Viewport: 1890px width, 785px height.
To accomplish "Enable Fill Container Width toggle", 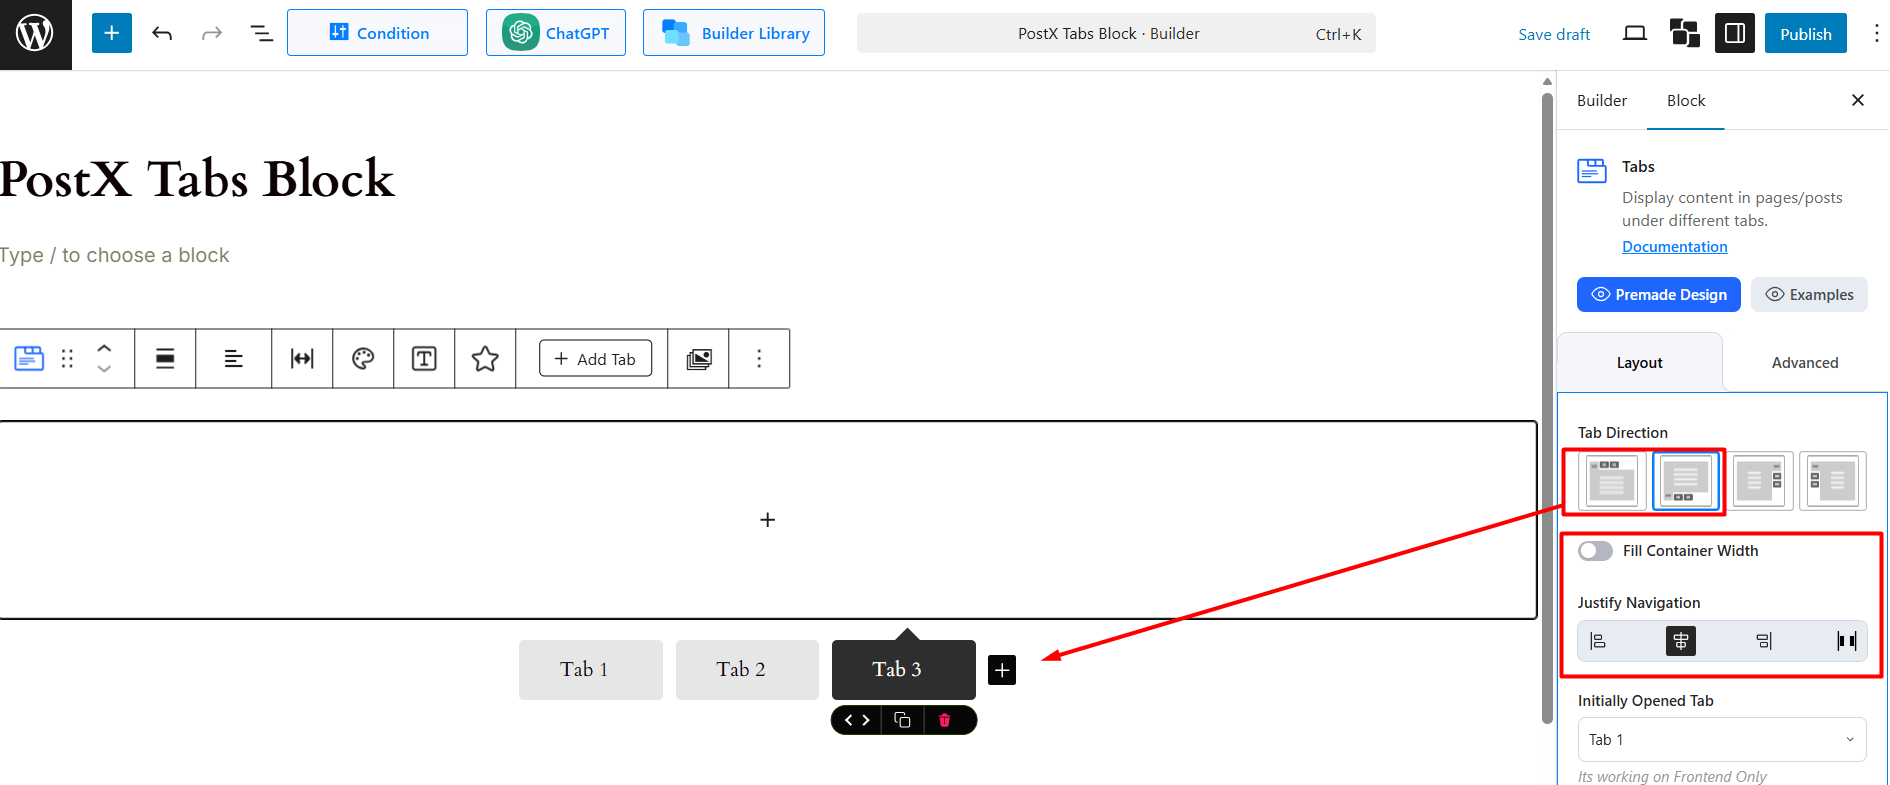I will [1595, 551].
